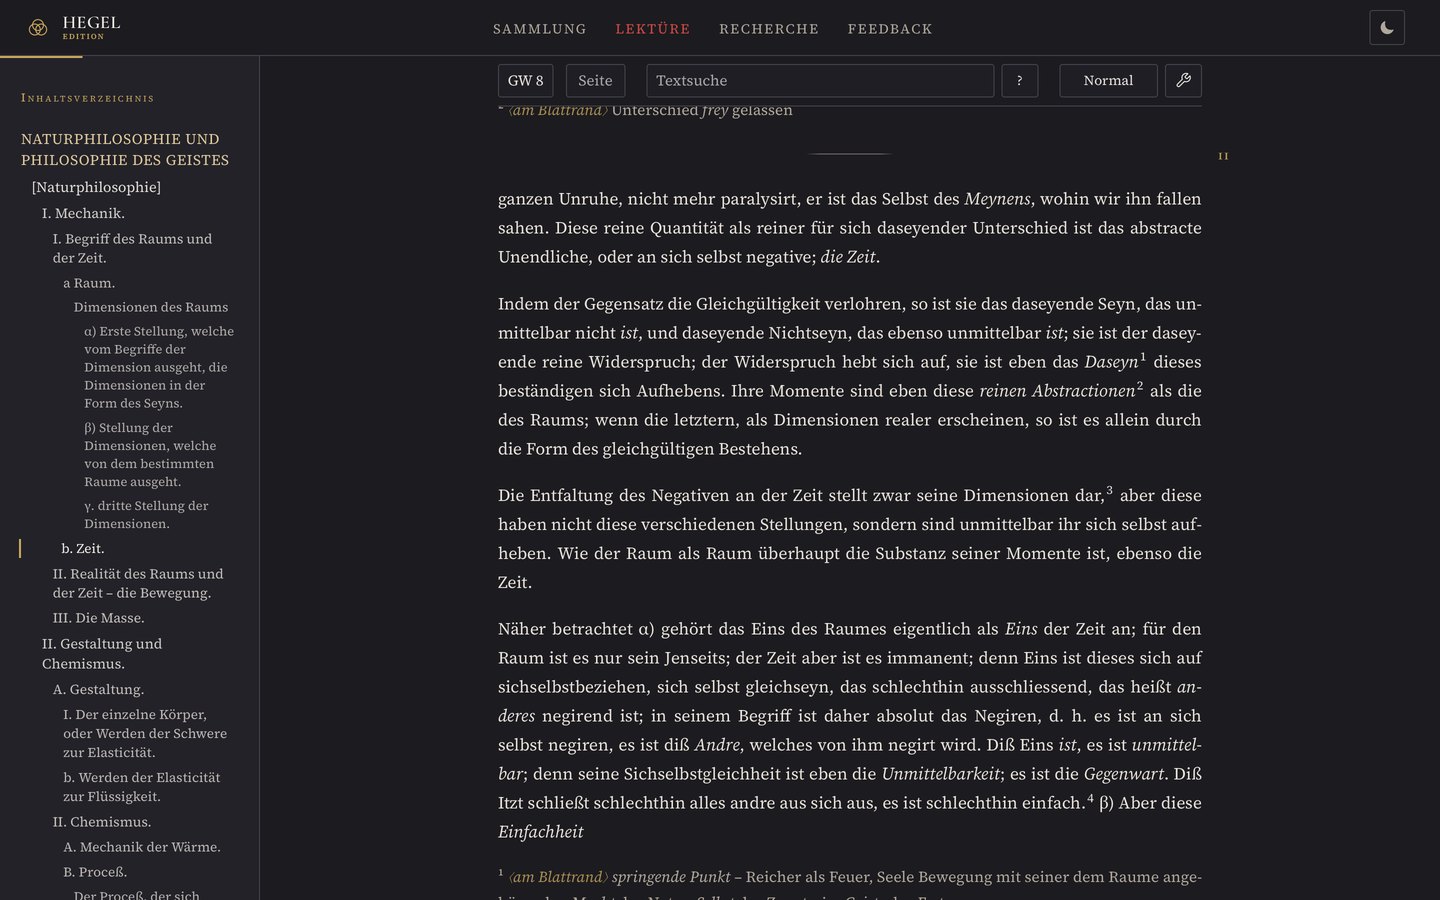Click page number 11 marker in margin

pyautogui.click(x=1223, y=156)
